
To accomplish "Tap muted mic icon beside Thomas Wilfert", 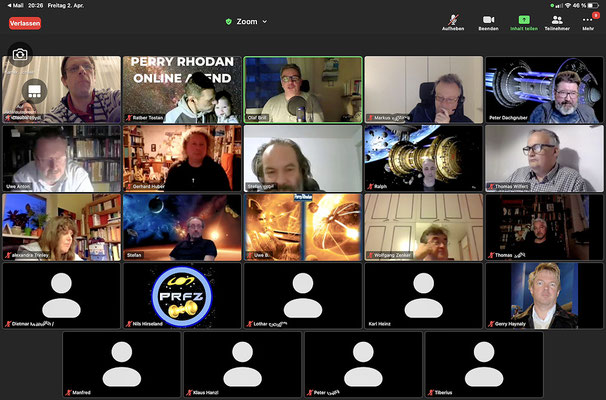I will coord(491,187).
